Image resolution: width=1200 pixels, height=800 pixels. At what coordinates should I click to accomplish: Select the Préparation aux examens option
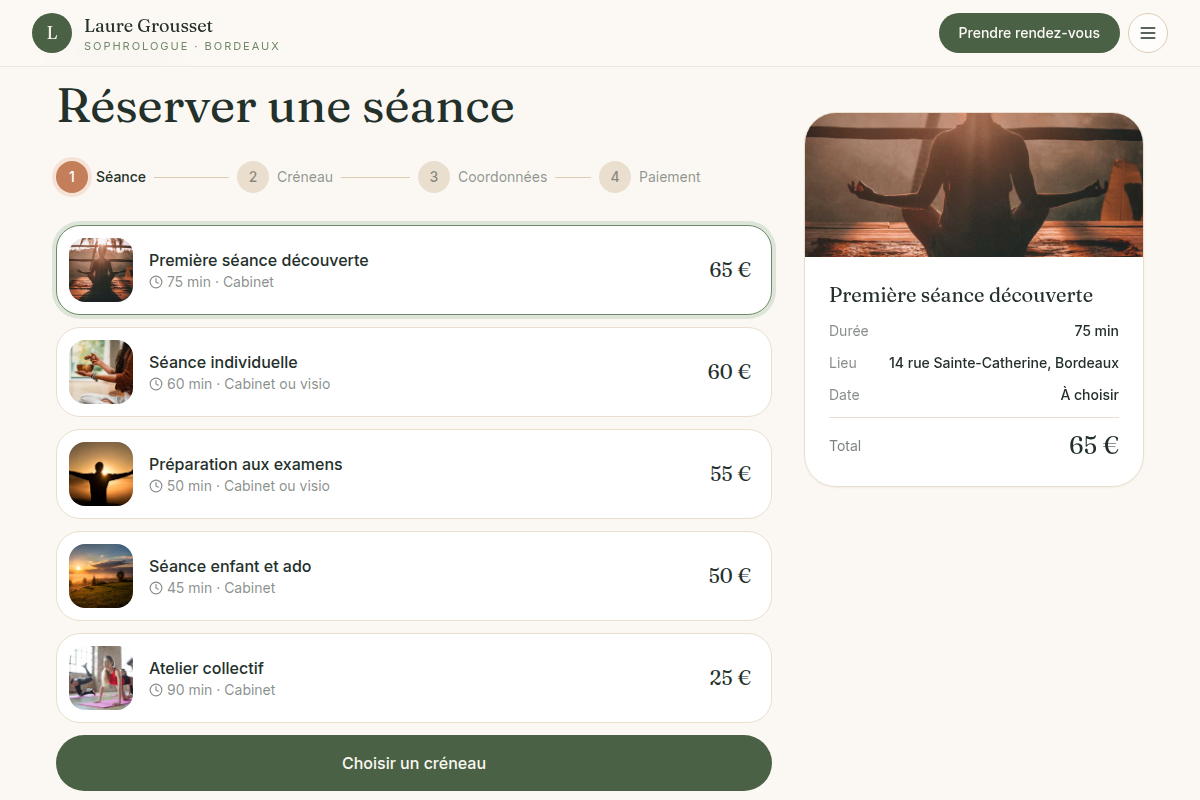coord(414,474)
